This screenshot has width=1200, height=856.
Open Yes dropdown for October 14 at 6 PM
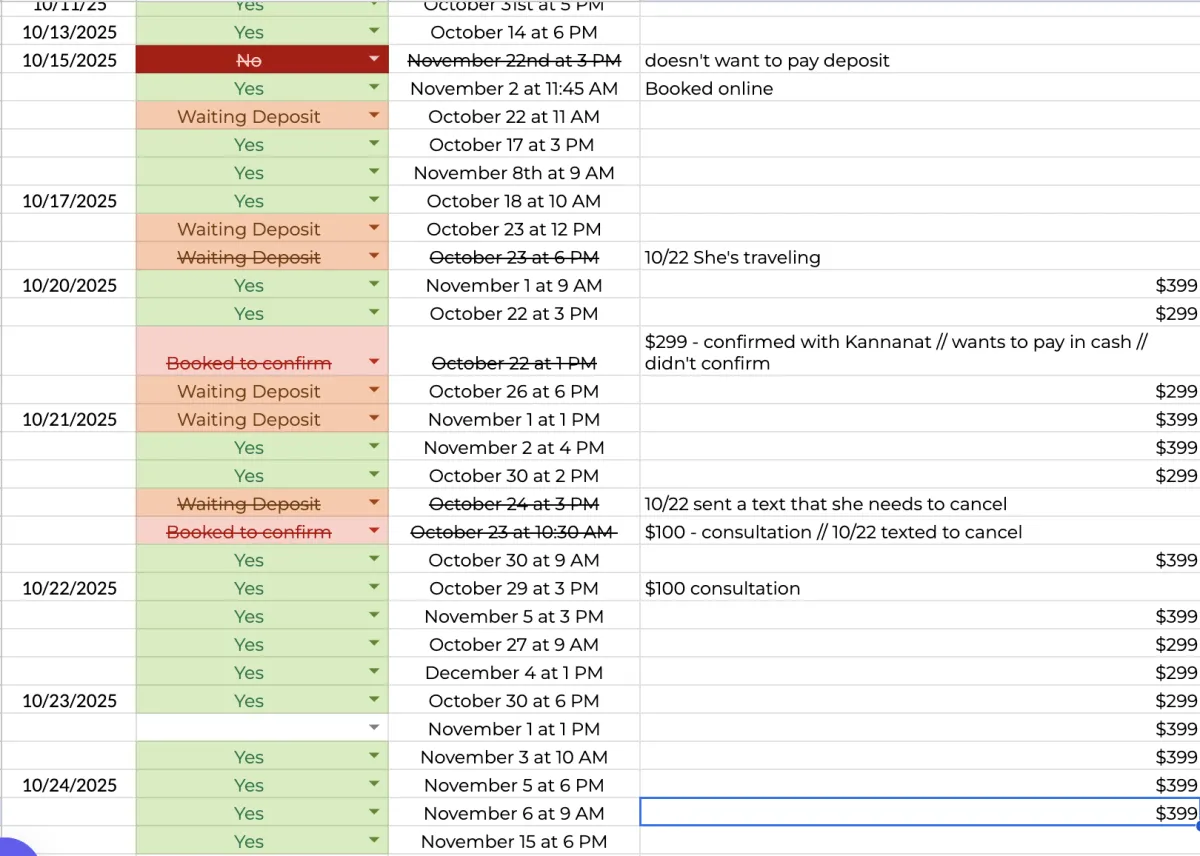coord(374,32)
